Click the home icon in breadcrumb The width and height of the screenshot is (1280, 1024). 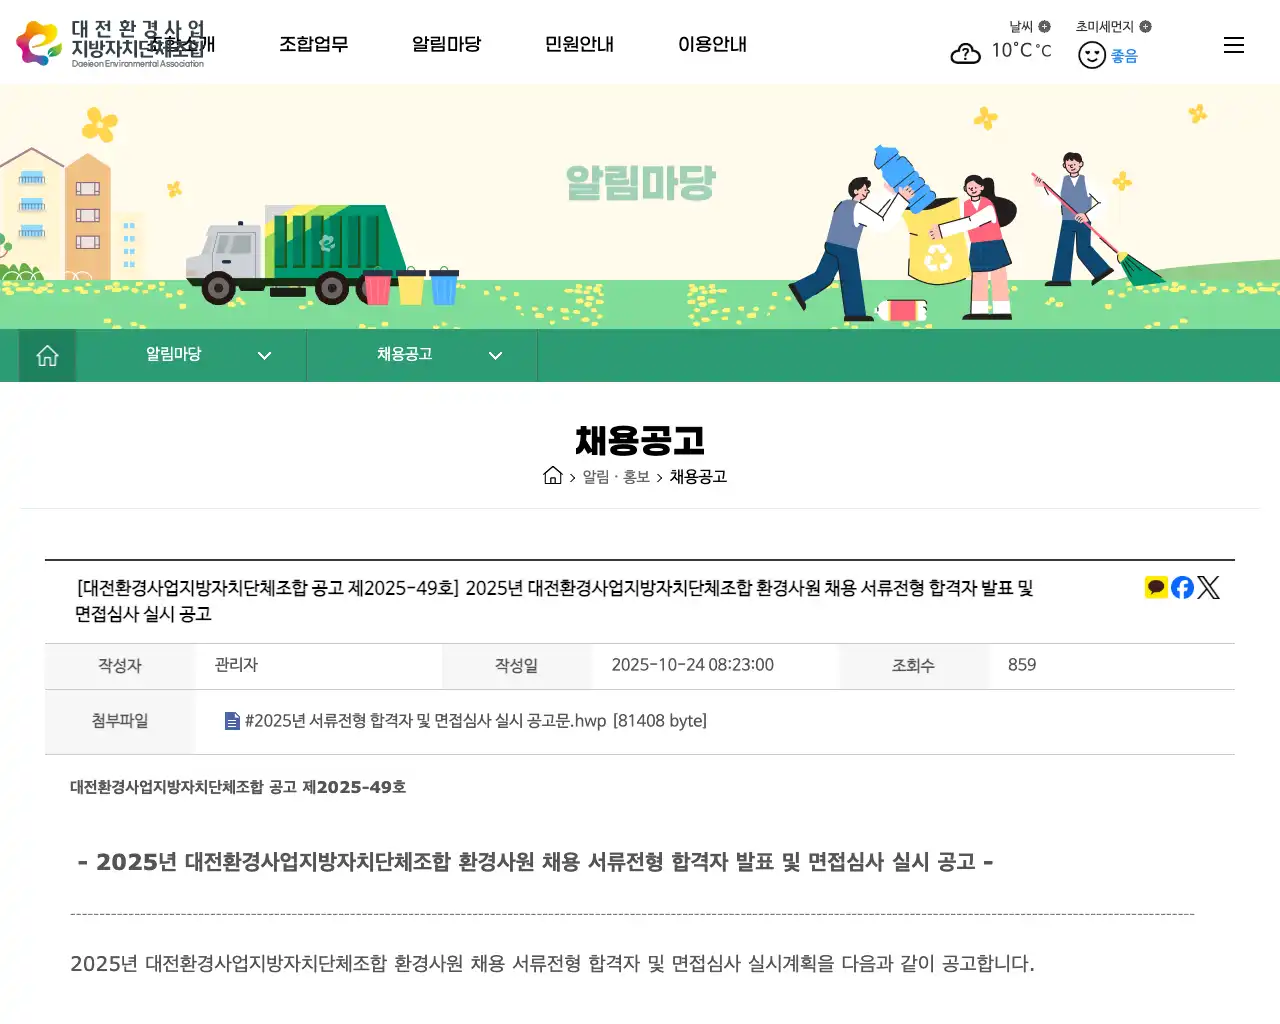point(553,476)
